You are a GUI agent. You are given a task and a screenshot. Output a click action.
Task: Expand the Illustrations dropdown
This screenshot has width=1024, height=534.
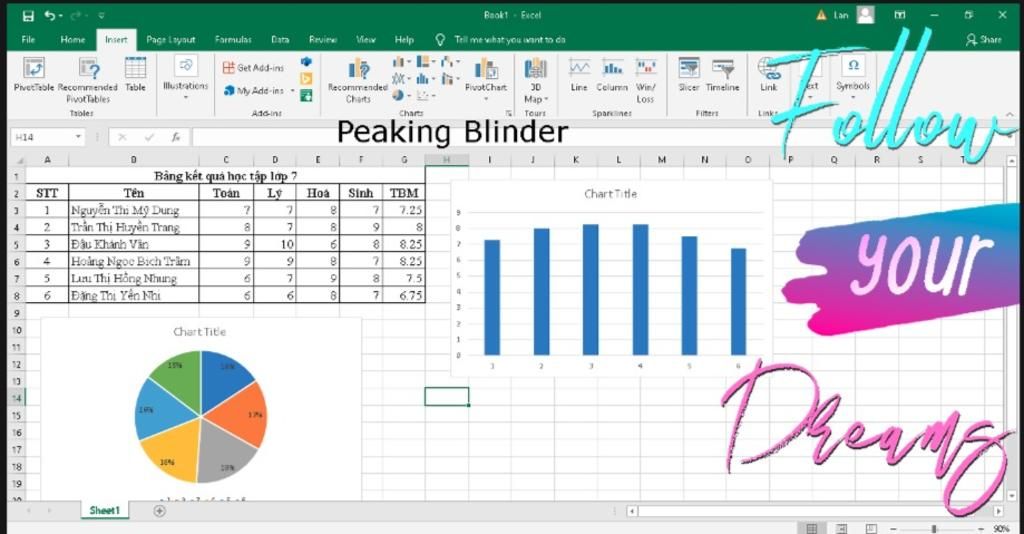pos(185,98)
